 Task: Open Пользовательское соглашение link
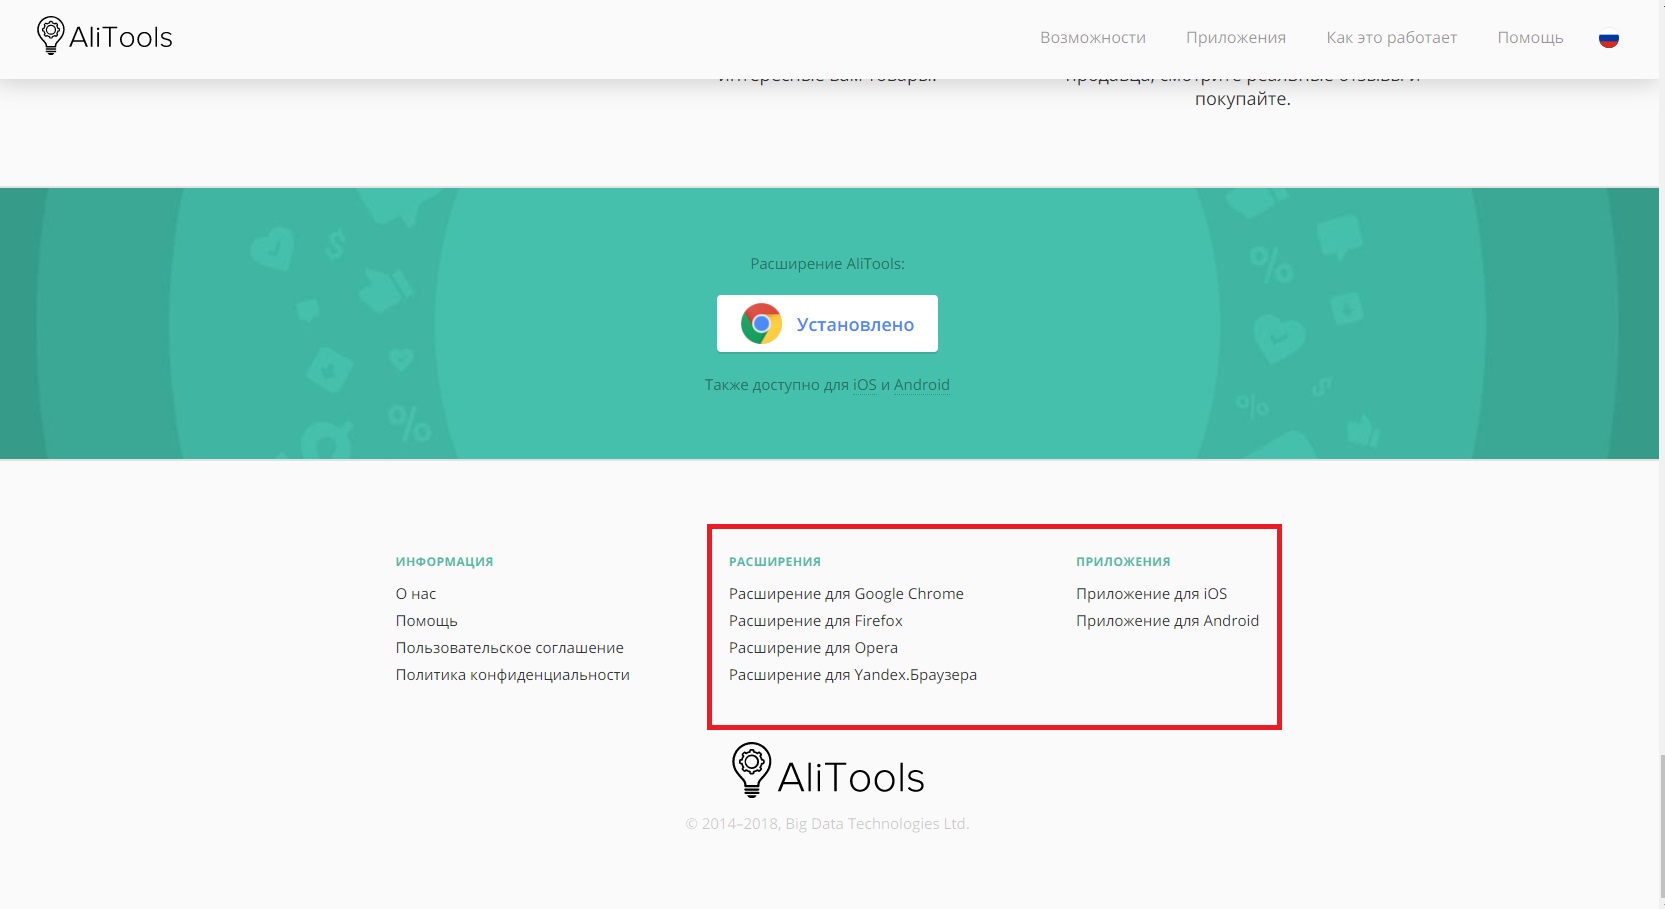[x=509, y=648]
